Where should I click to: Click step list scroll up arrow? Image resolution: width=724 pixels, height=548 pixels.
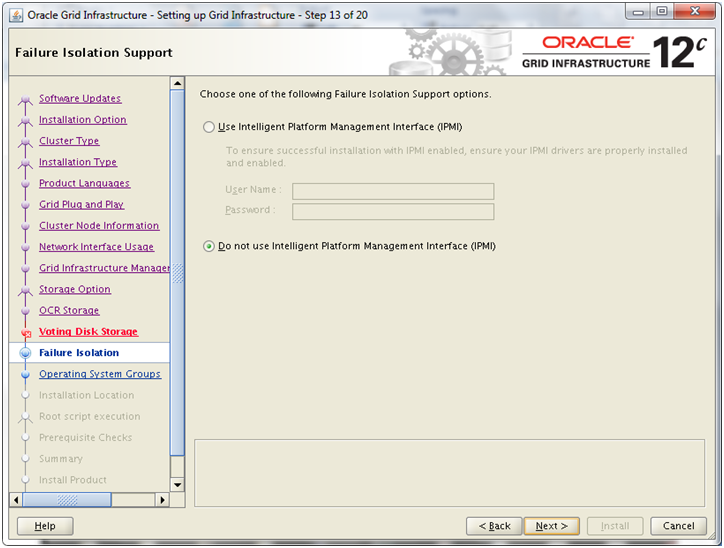point(177,84)
